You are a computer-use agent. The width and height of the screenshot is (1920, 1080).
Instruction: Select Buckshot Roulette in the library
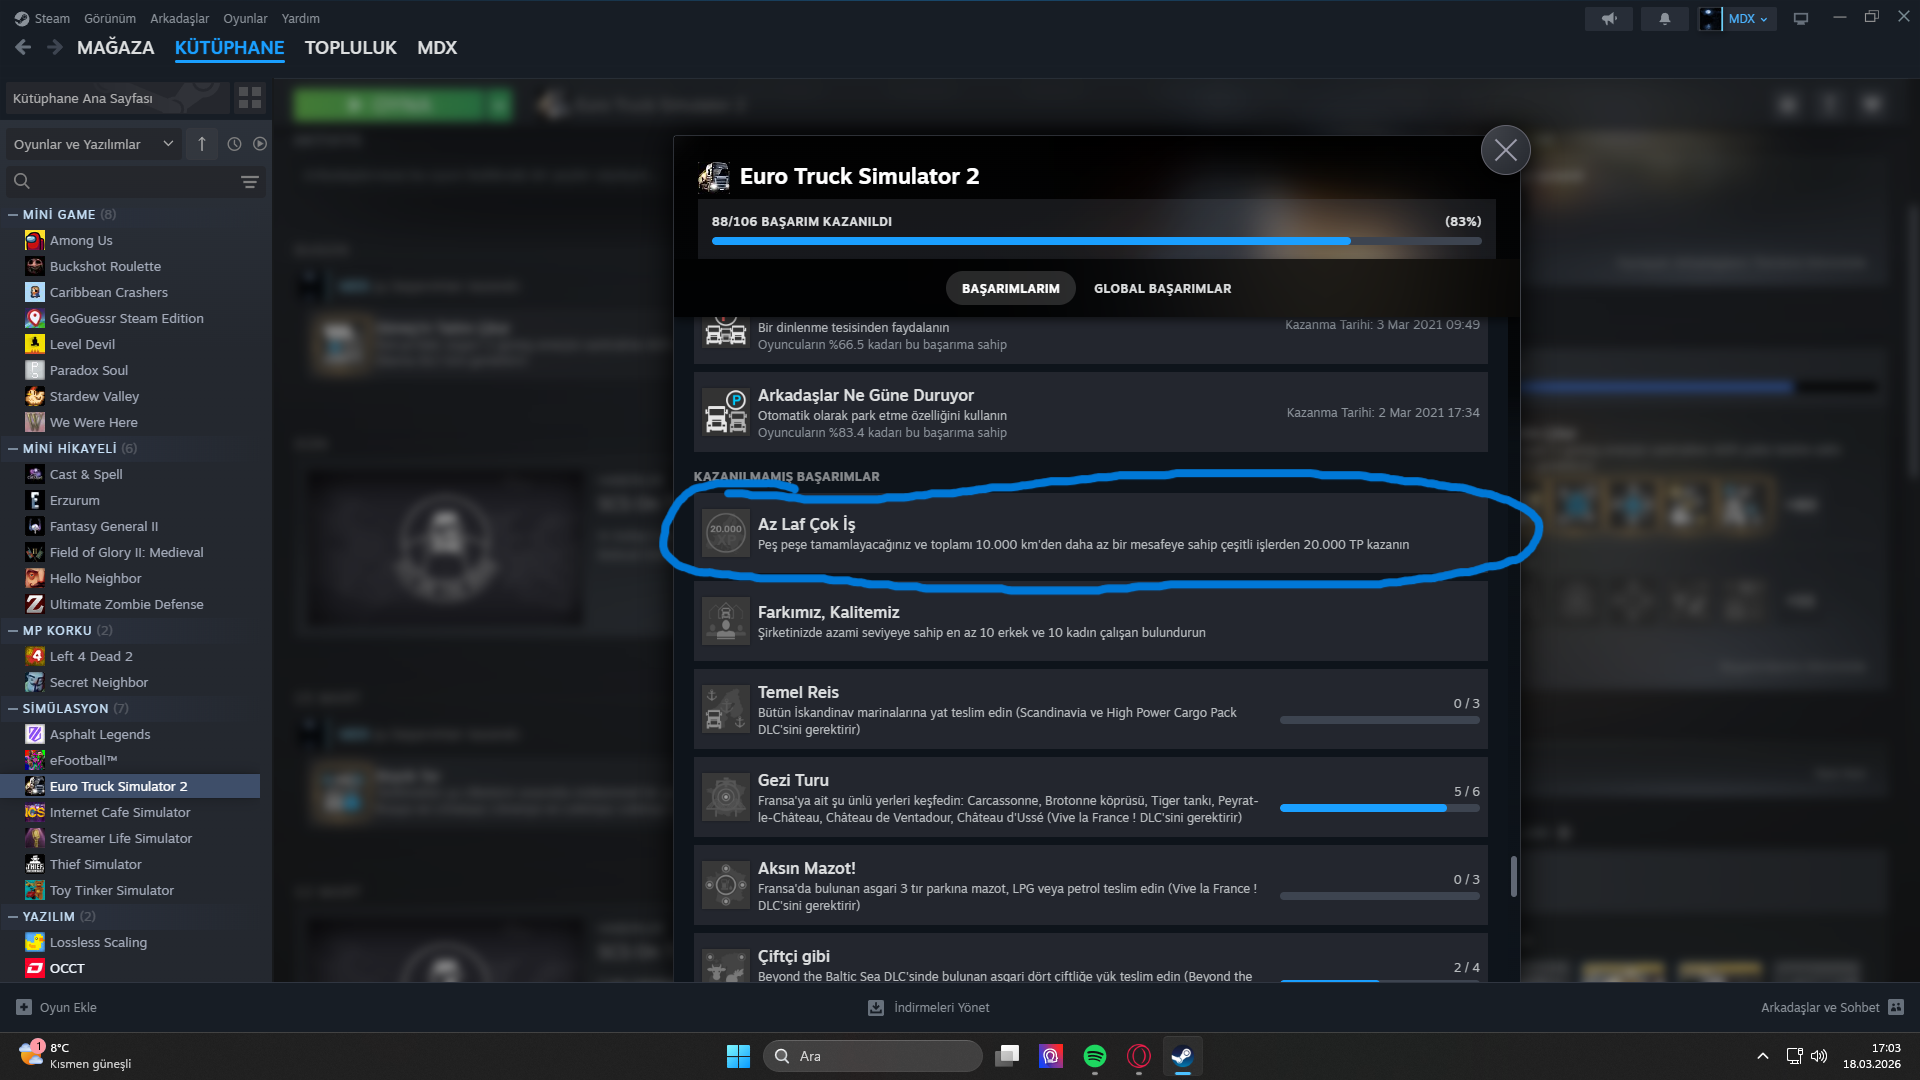click(x=105, y=266)
